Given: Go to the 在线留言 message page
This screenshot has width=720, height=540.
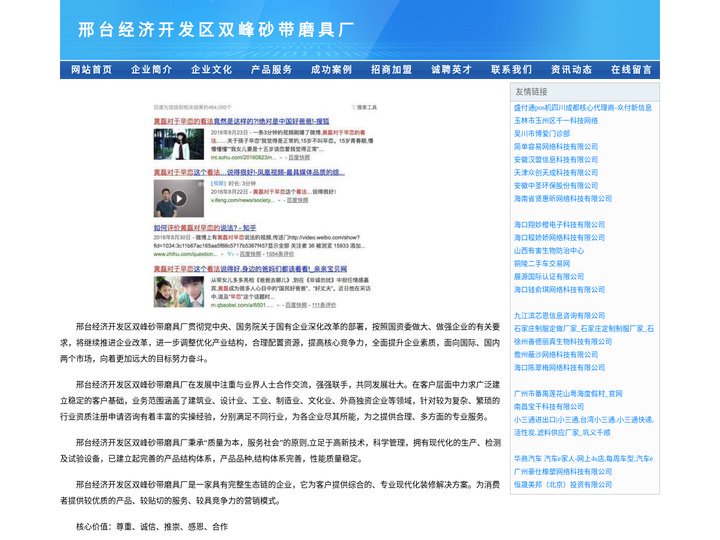Looking at the screenshot, I should 631,70.
